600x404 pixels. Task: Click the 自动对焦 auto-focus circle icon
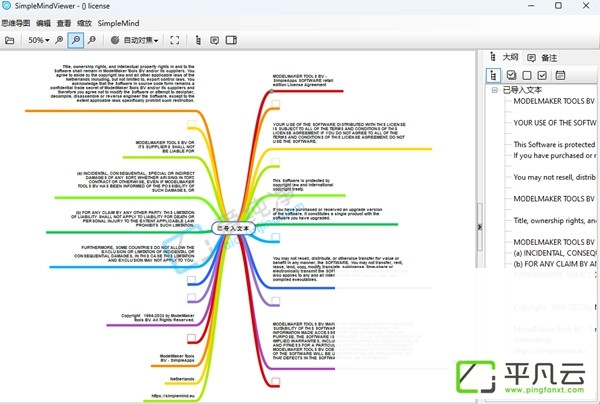pos(115,40)
